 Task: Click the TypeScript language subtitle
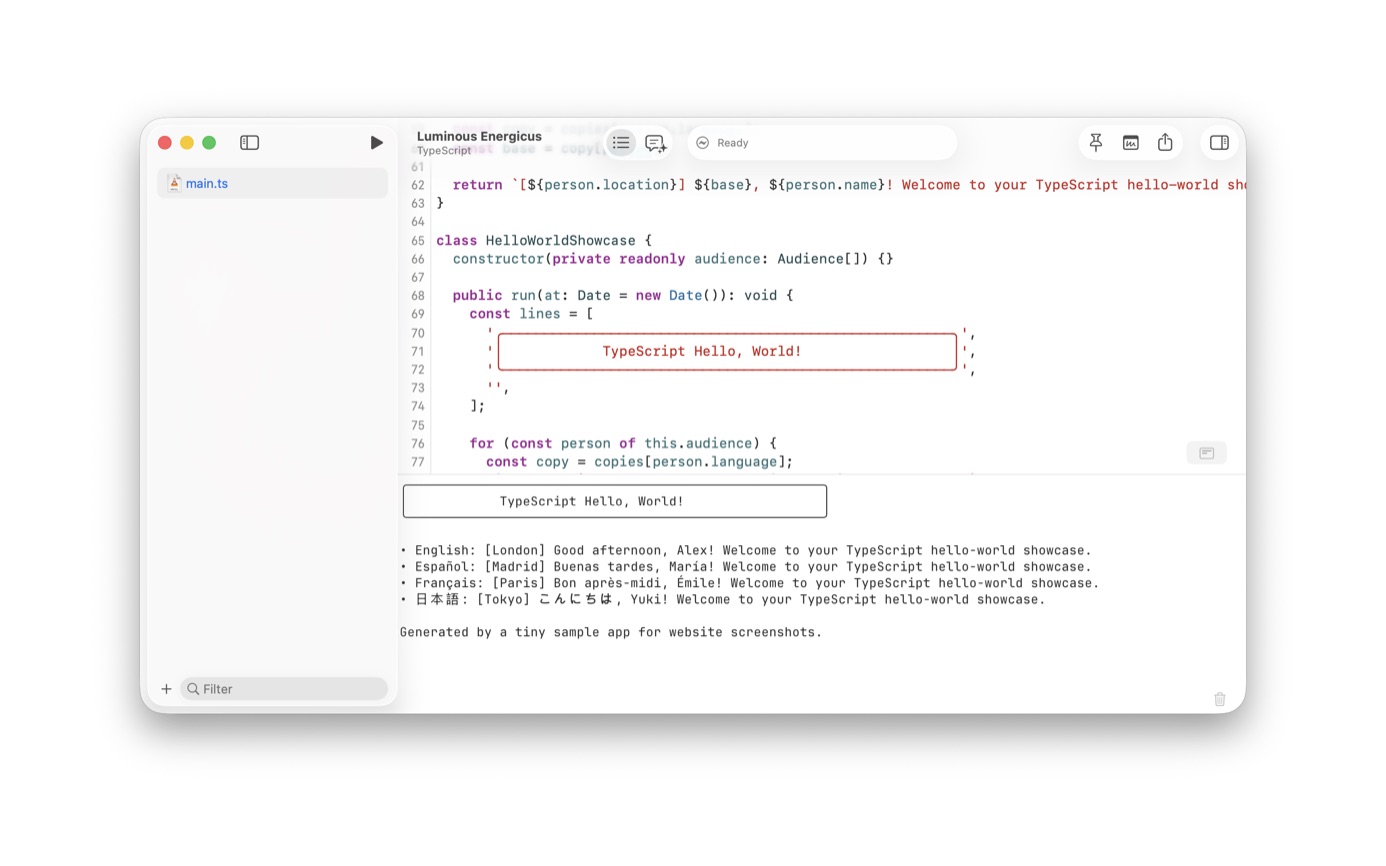[444, 151]
